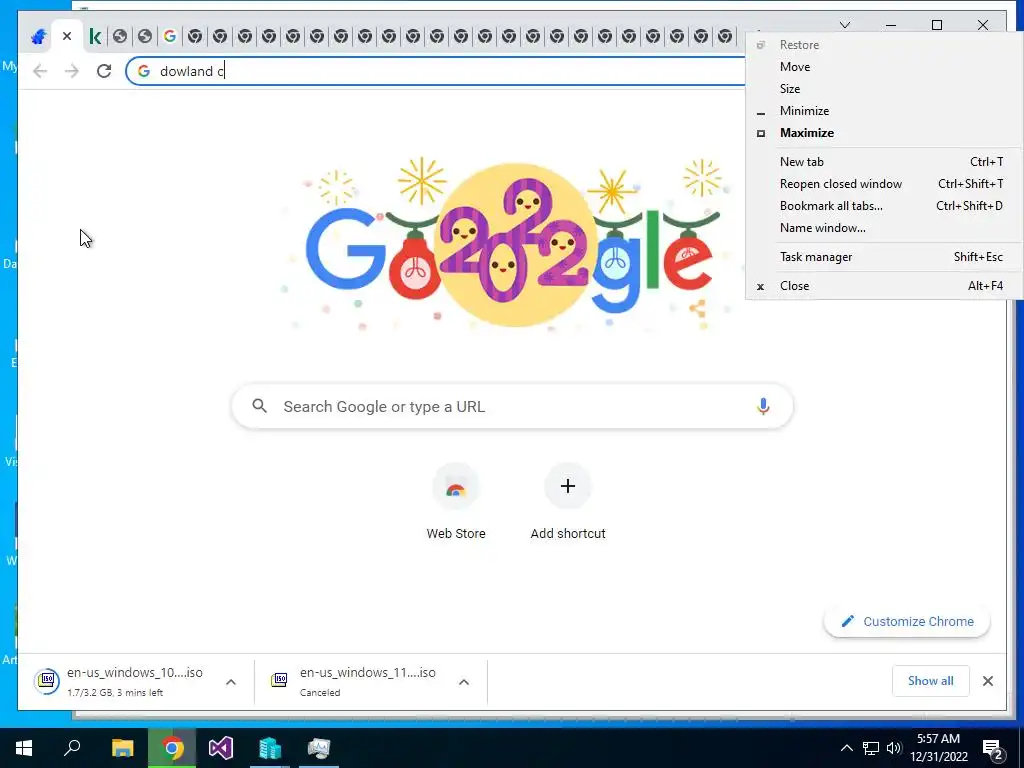
Task: Click the browser Back arrow
Action: tap(40, 71)
